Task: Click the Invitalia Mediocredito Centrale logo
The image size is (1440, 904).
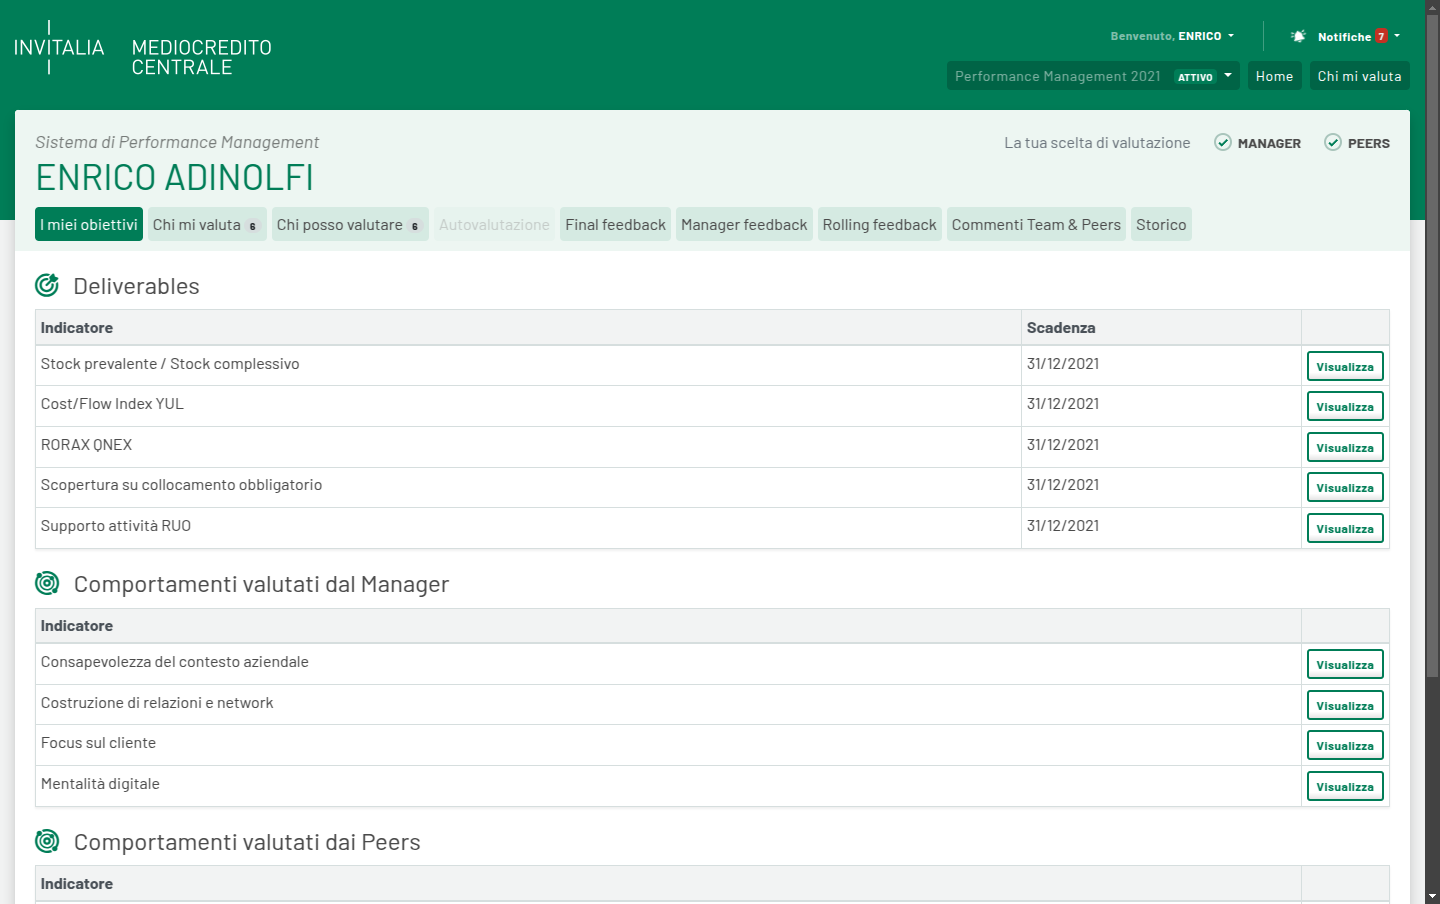Action: 143,48
